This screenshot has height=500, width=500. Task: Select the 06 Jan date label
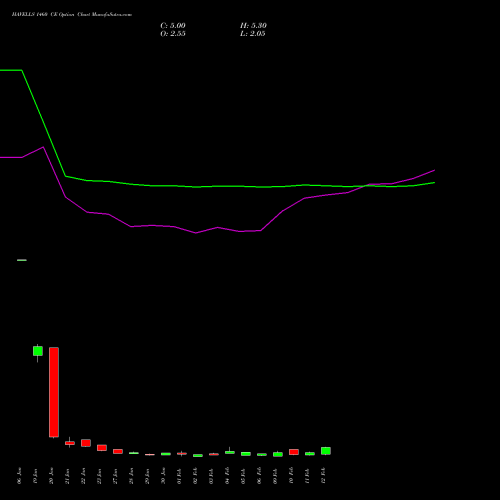[x=19, y=476]
